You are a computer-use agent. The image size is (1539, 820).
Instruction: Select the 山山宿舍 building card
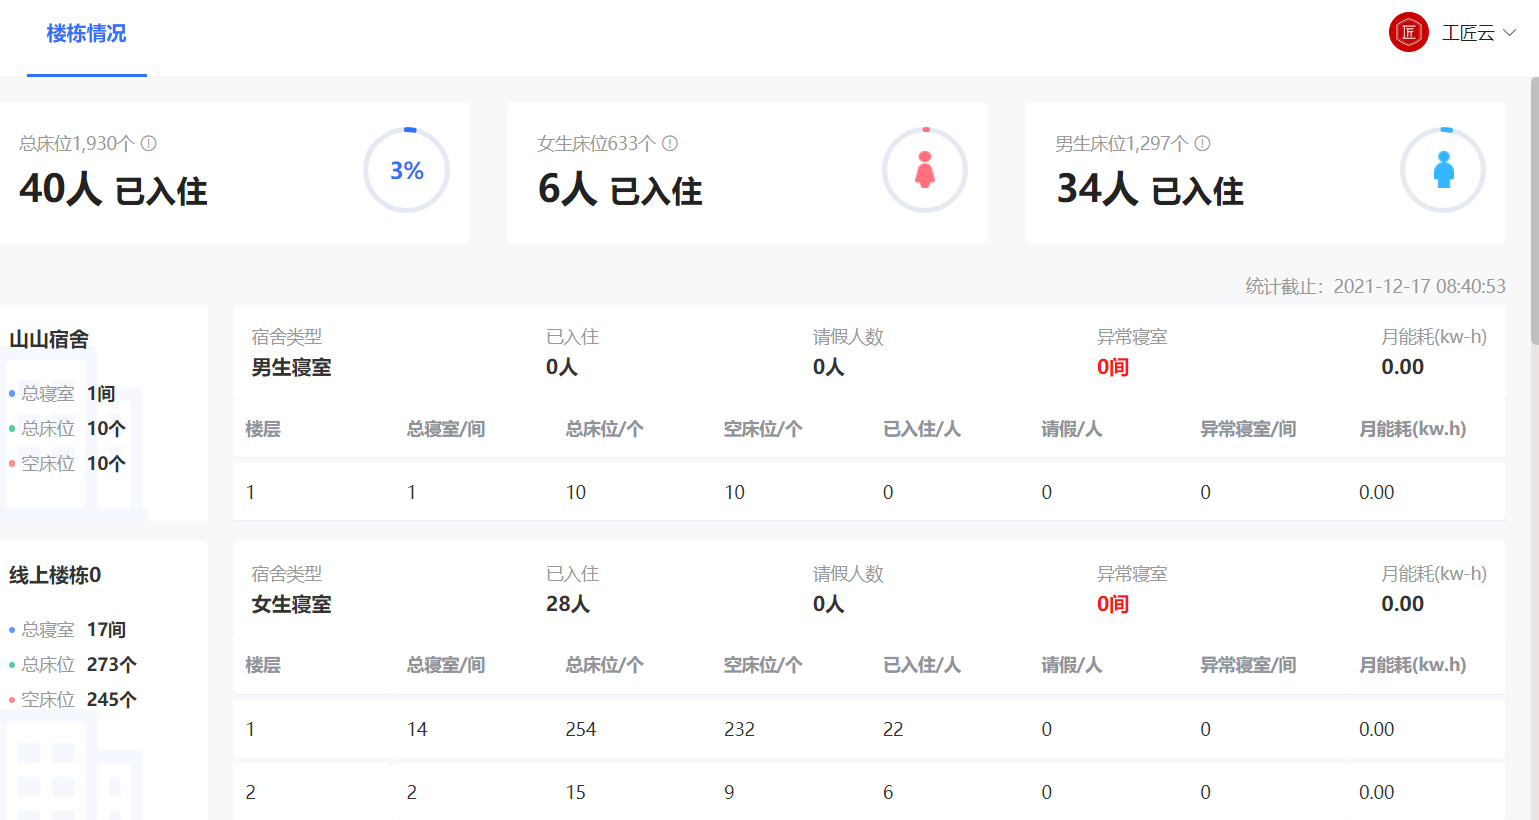[104, 412]
